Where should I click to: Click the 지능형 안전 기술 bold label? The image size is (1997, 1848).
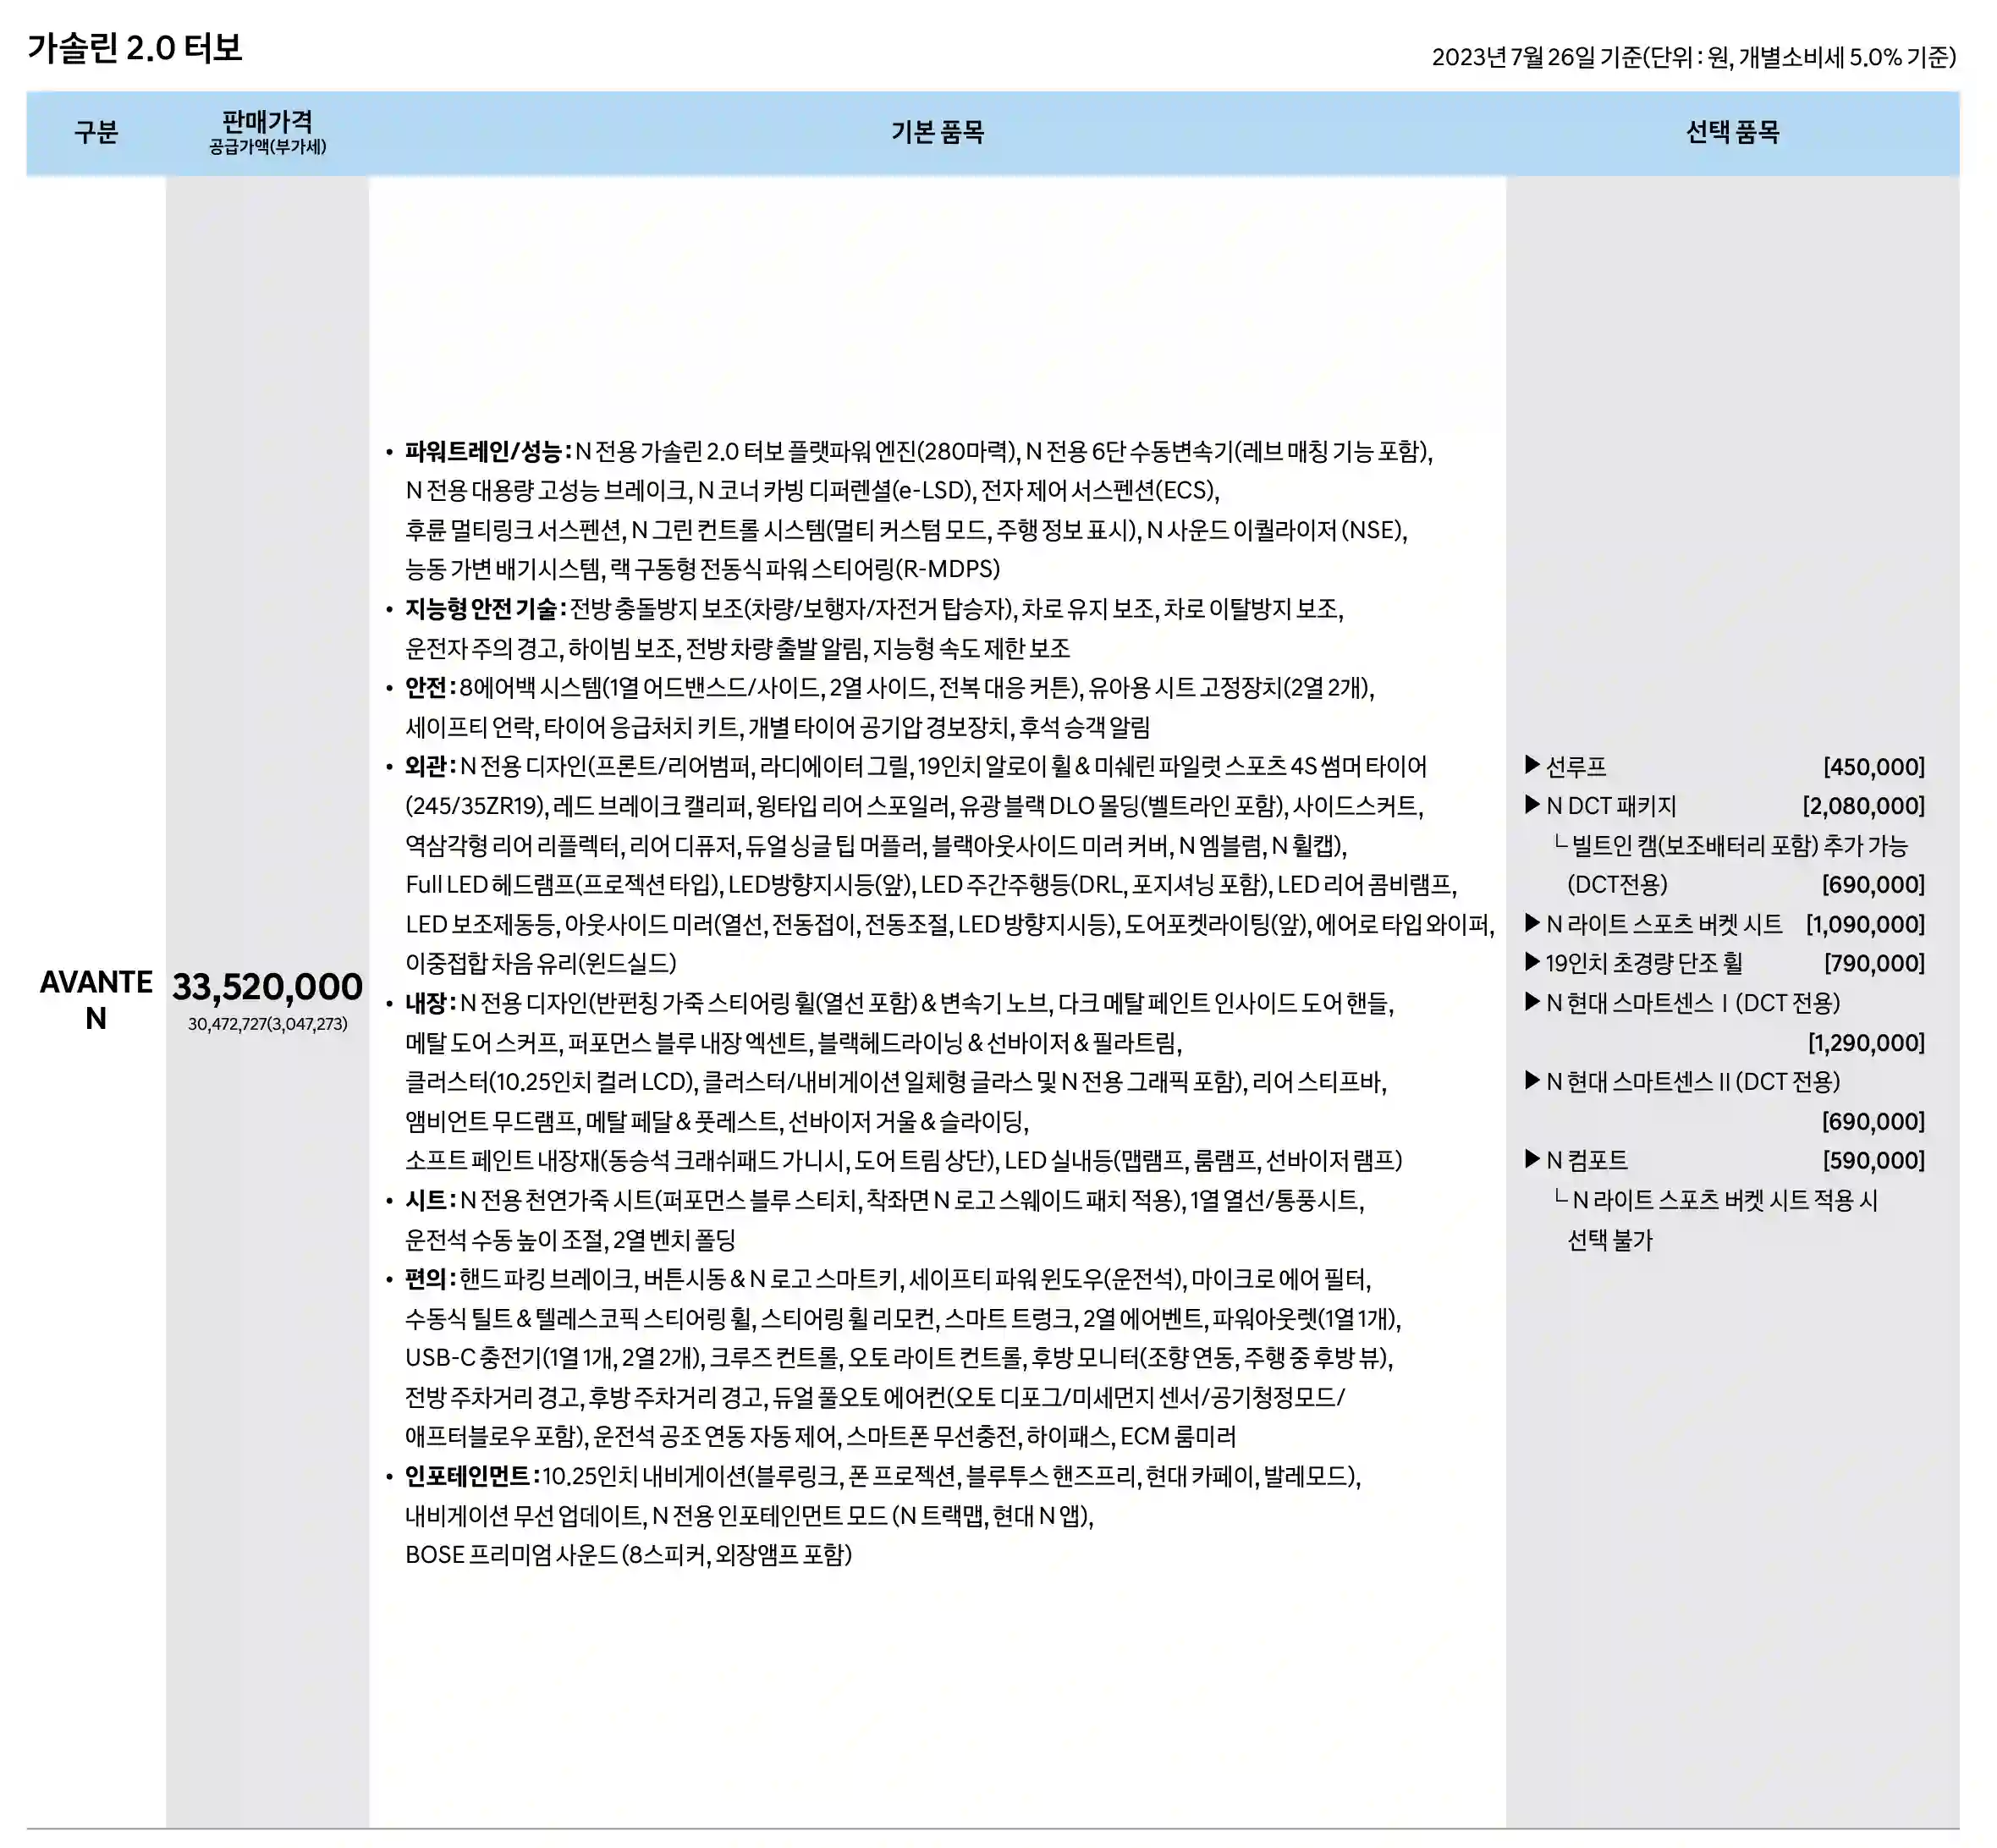click(x=485, y=609)
